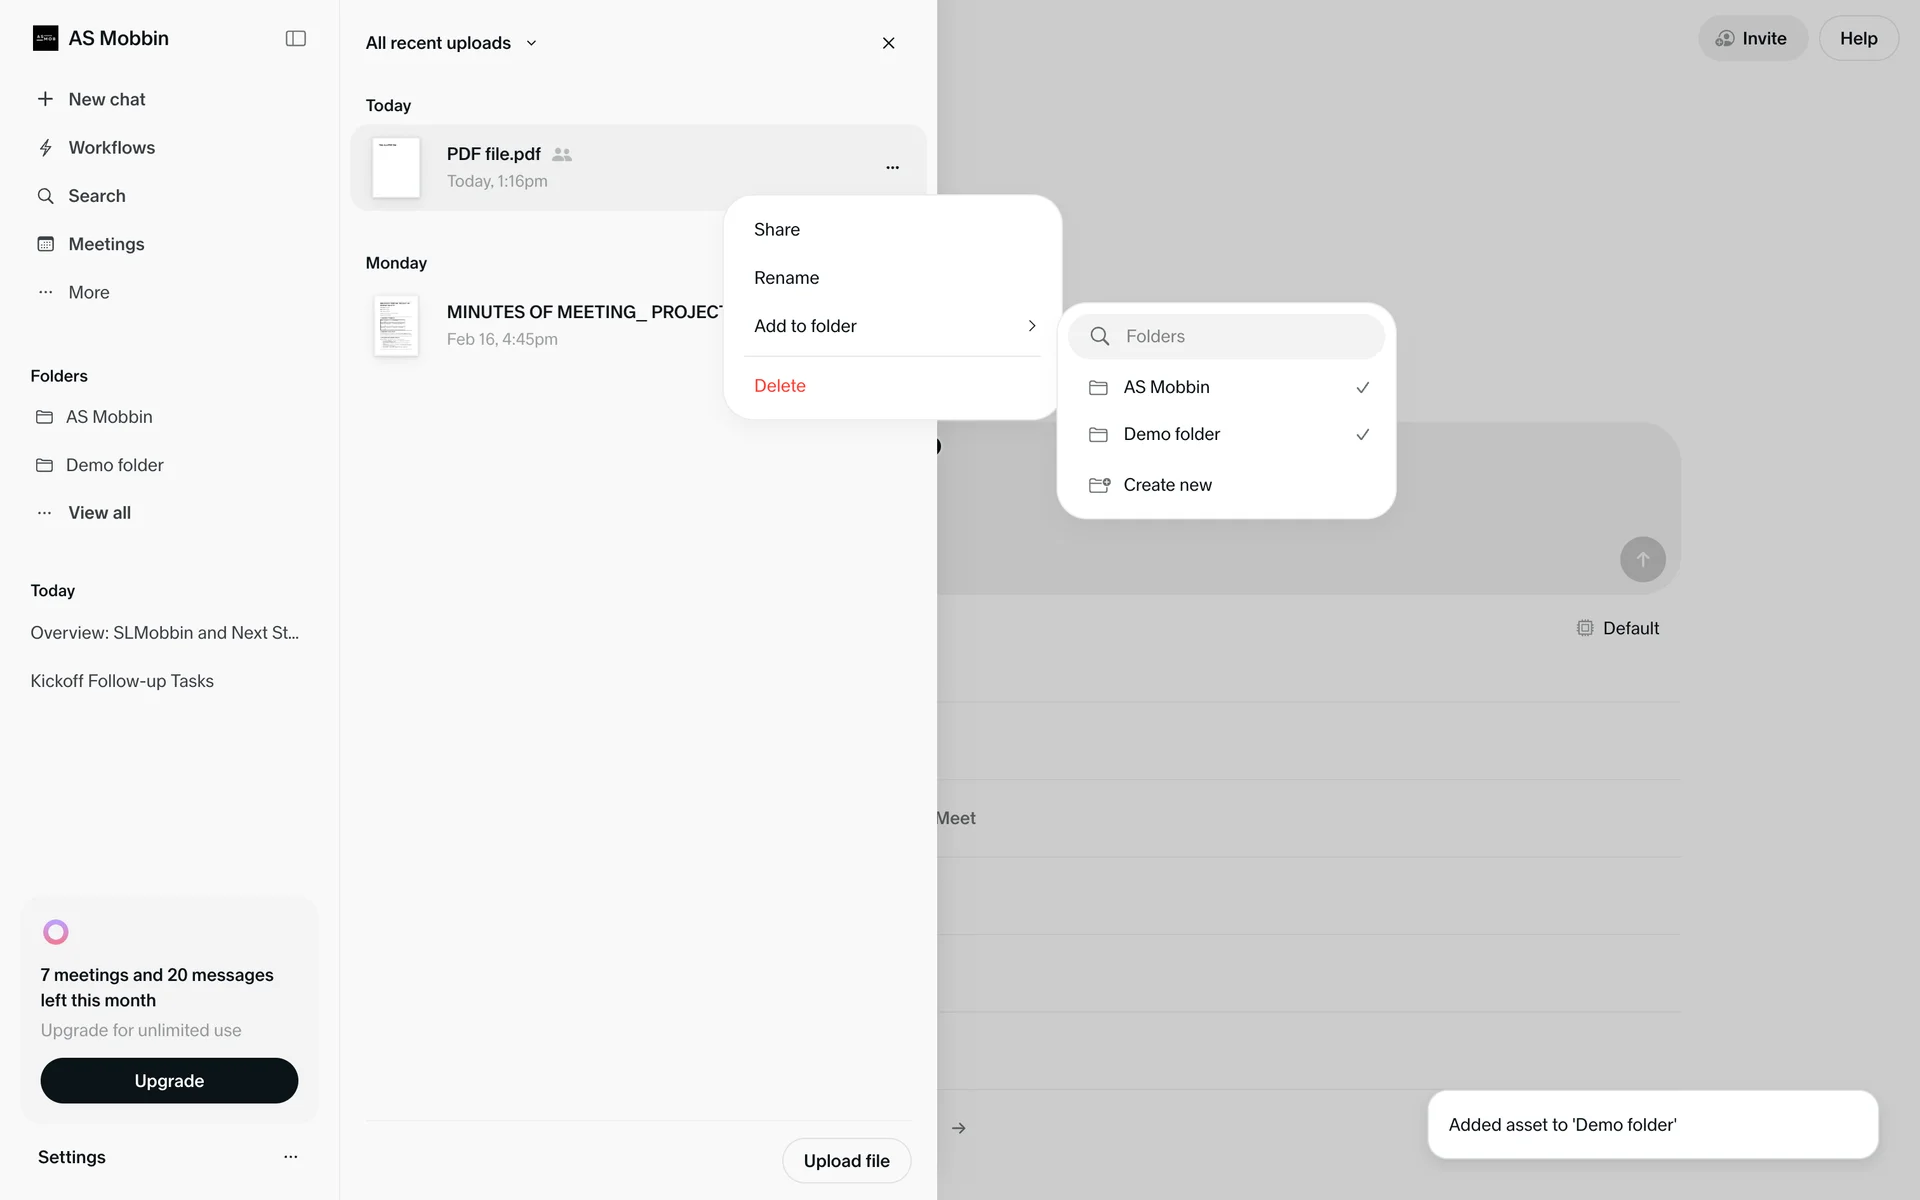Choose Share from context menu

777,229
